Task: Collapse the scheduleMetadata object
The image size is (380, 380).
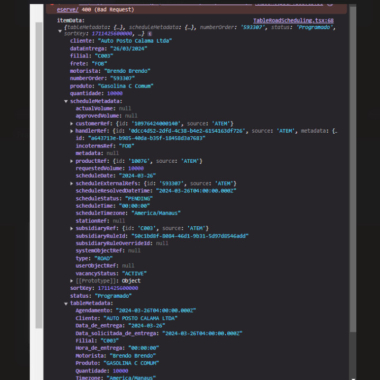Action: tap(66, 101)
